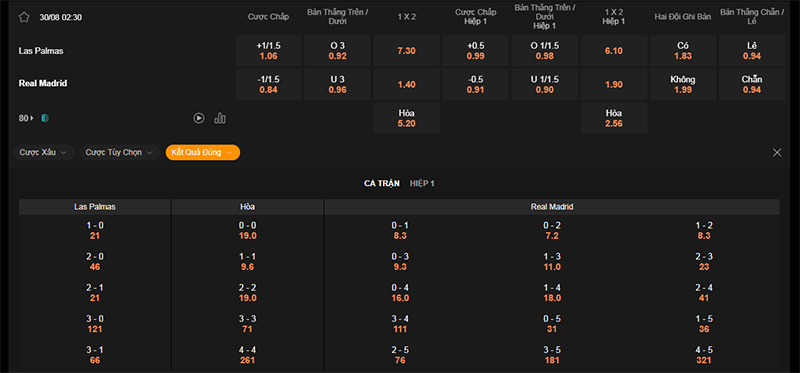
Task: Close the correct score panel X icon
Action: click(777, 153)
